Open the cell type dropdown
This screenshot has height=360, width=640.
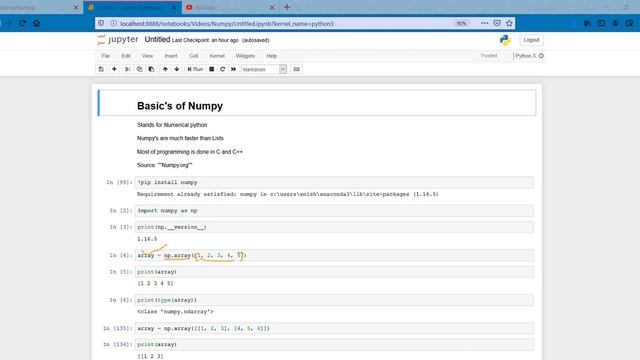click(x=264, y=69)
